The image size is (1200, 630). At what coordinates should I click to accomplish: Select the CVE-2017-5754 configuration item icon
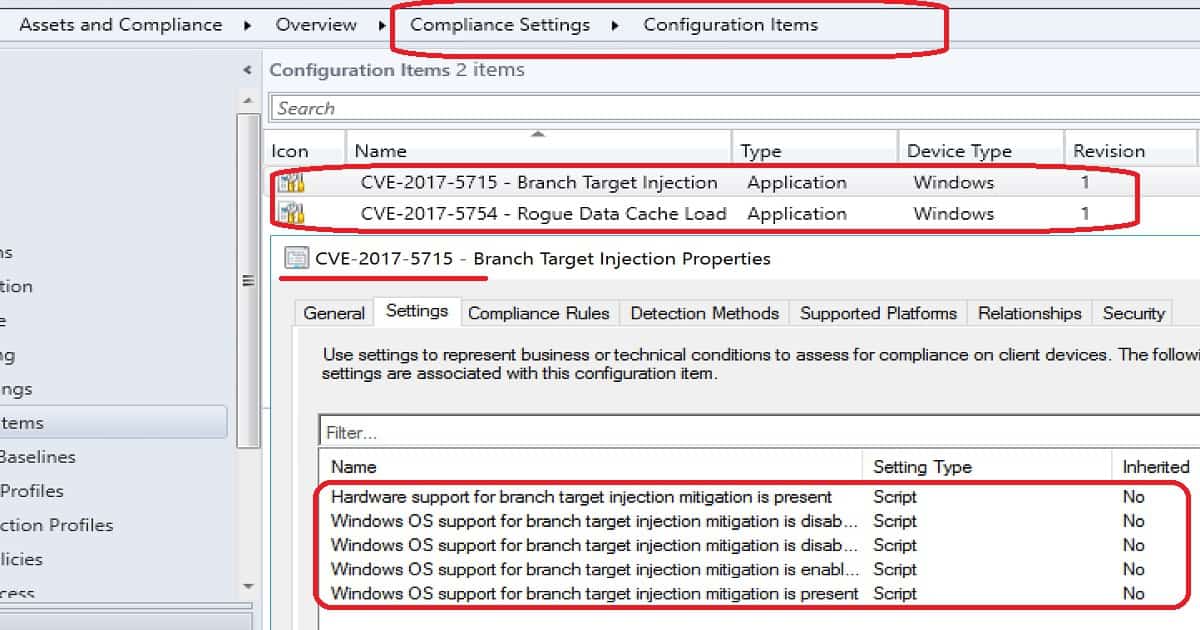[291, 214]
